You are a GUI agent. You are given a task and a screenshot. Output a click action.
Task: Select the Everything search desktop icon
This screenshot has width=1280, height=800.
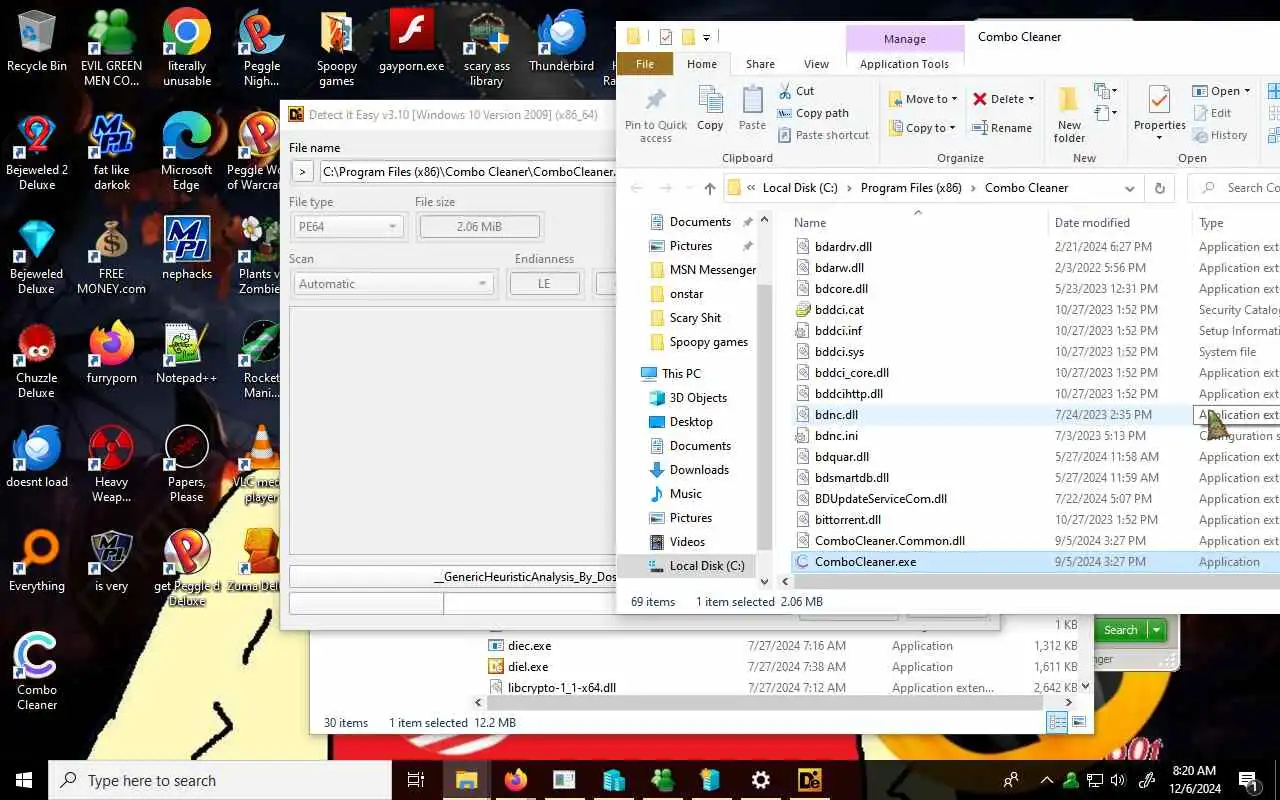37,561
